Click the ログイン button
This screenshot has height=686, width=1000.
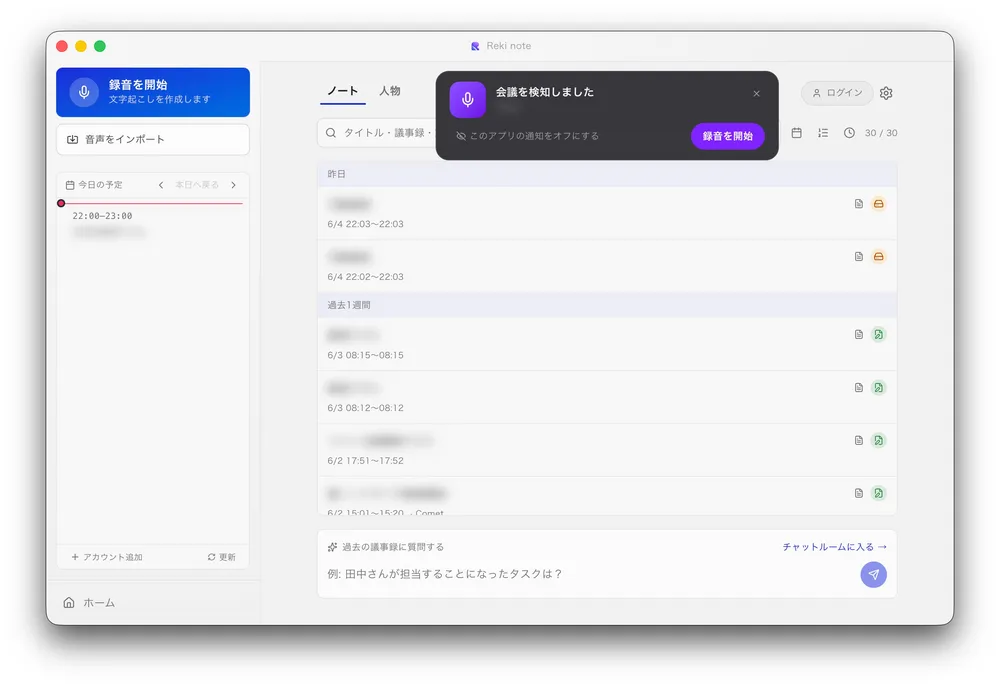(837, 93)
